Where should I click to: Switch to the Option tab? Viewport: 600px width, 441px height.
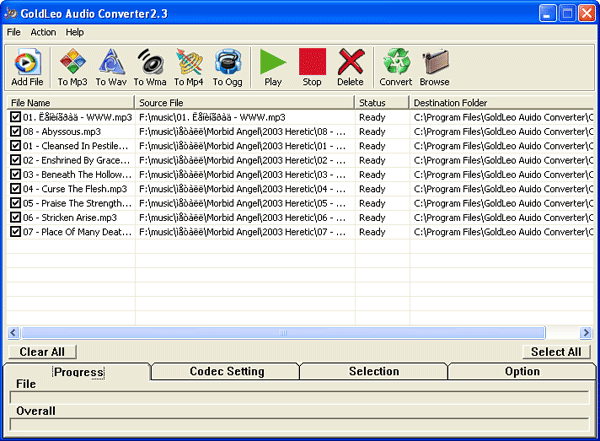522,371
